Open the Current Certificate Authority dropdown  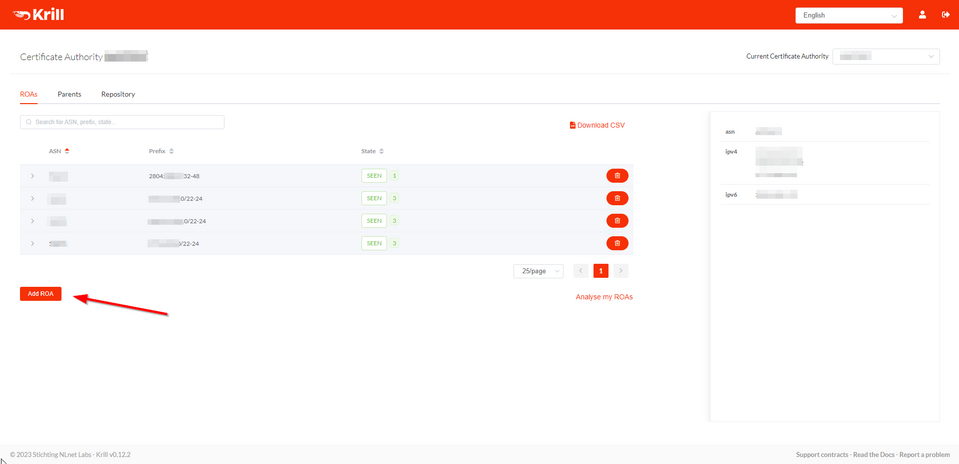pyautogui.click(x=886, y=57)
